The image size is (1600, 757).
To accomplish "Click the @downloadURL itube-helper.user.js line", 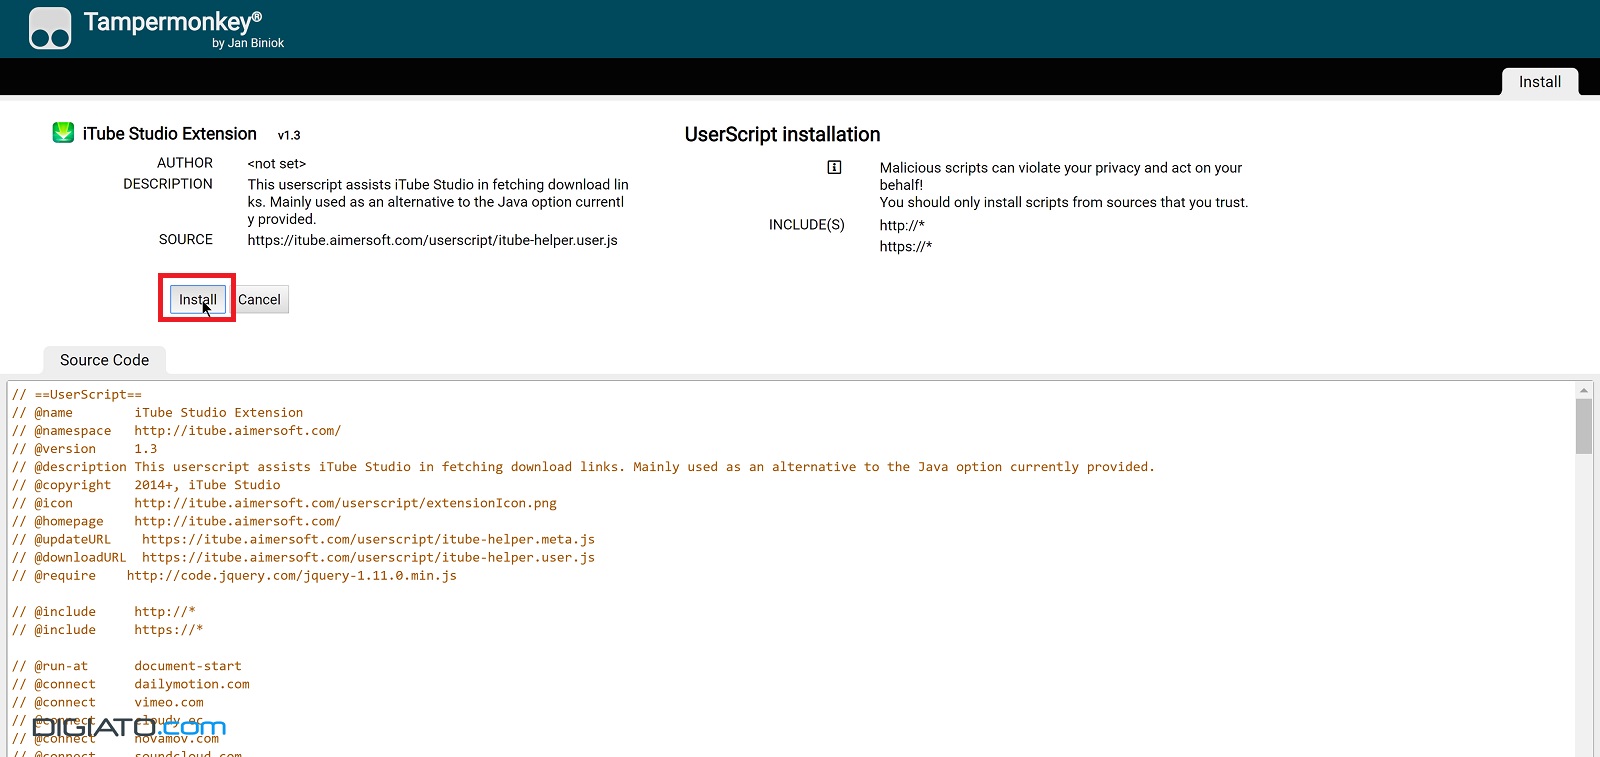I will coord(303,557).
